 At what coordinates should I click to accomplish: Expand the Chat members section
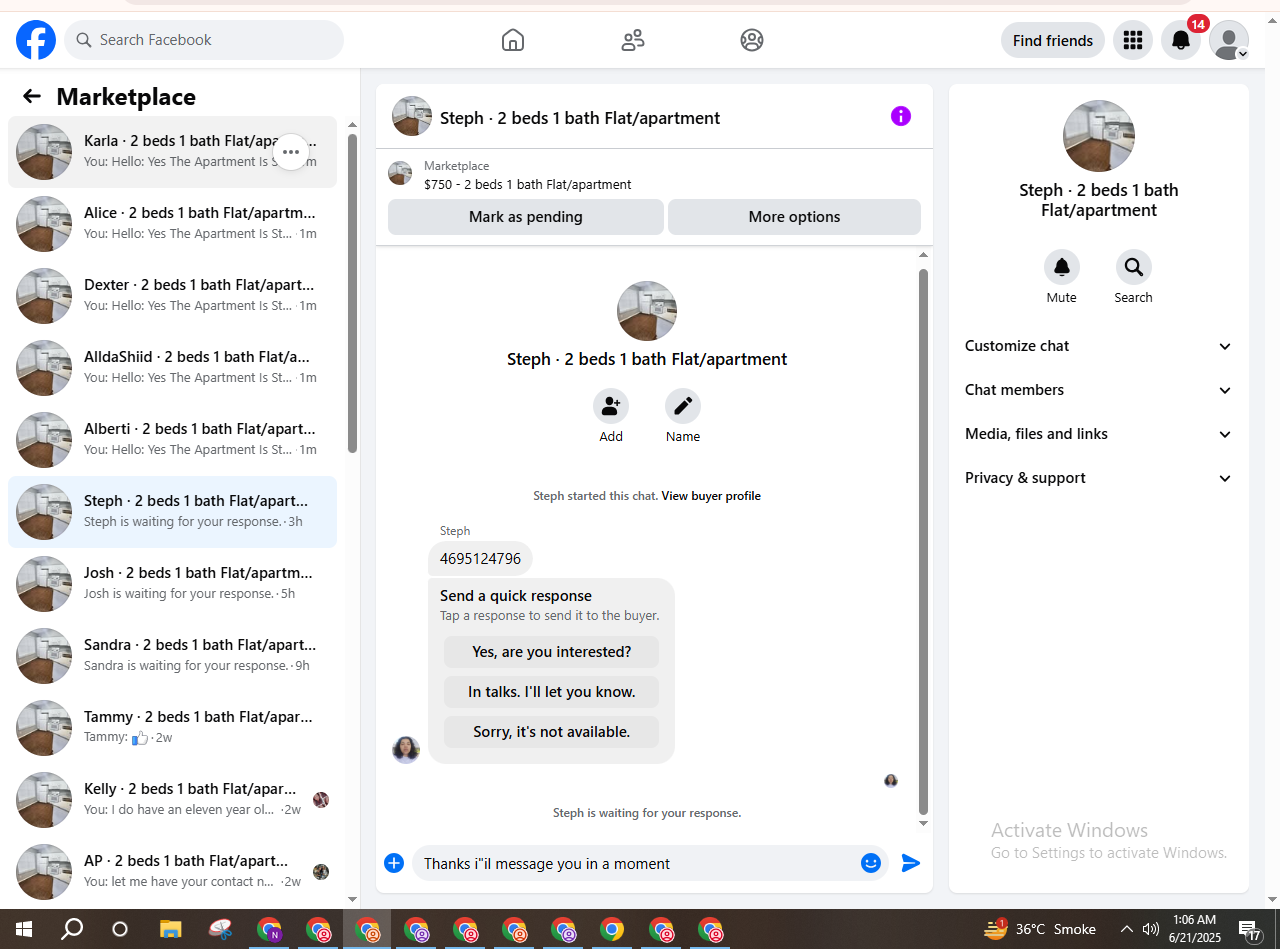click(1099, 390)
